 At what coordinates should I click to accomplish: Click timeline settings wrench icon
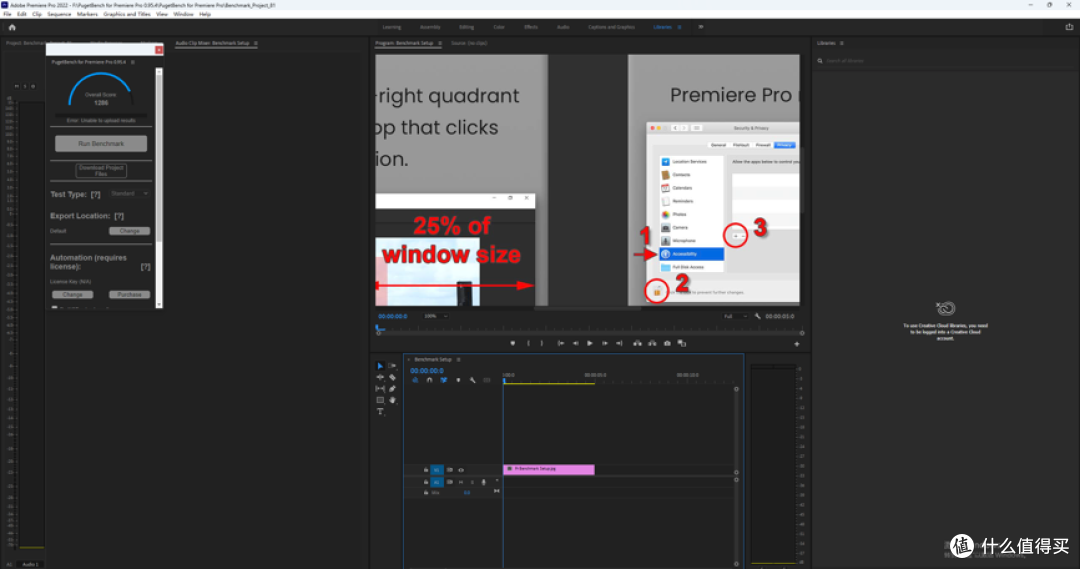472,380
